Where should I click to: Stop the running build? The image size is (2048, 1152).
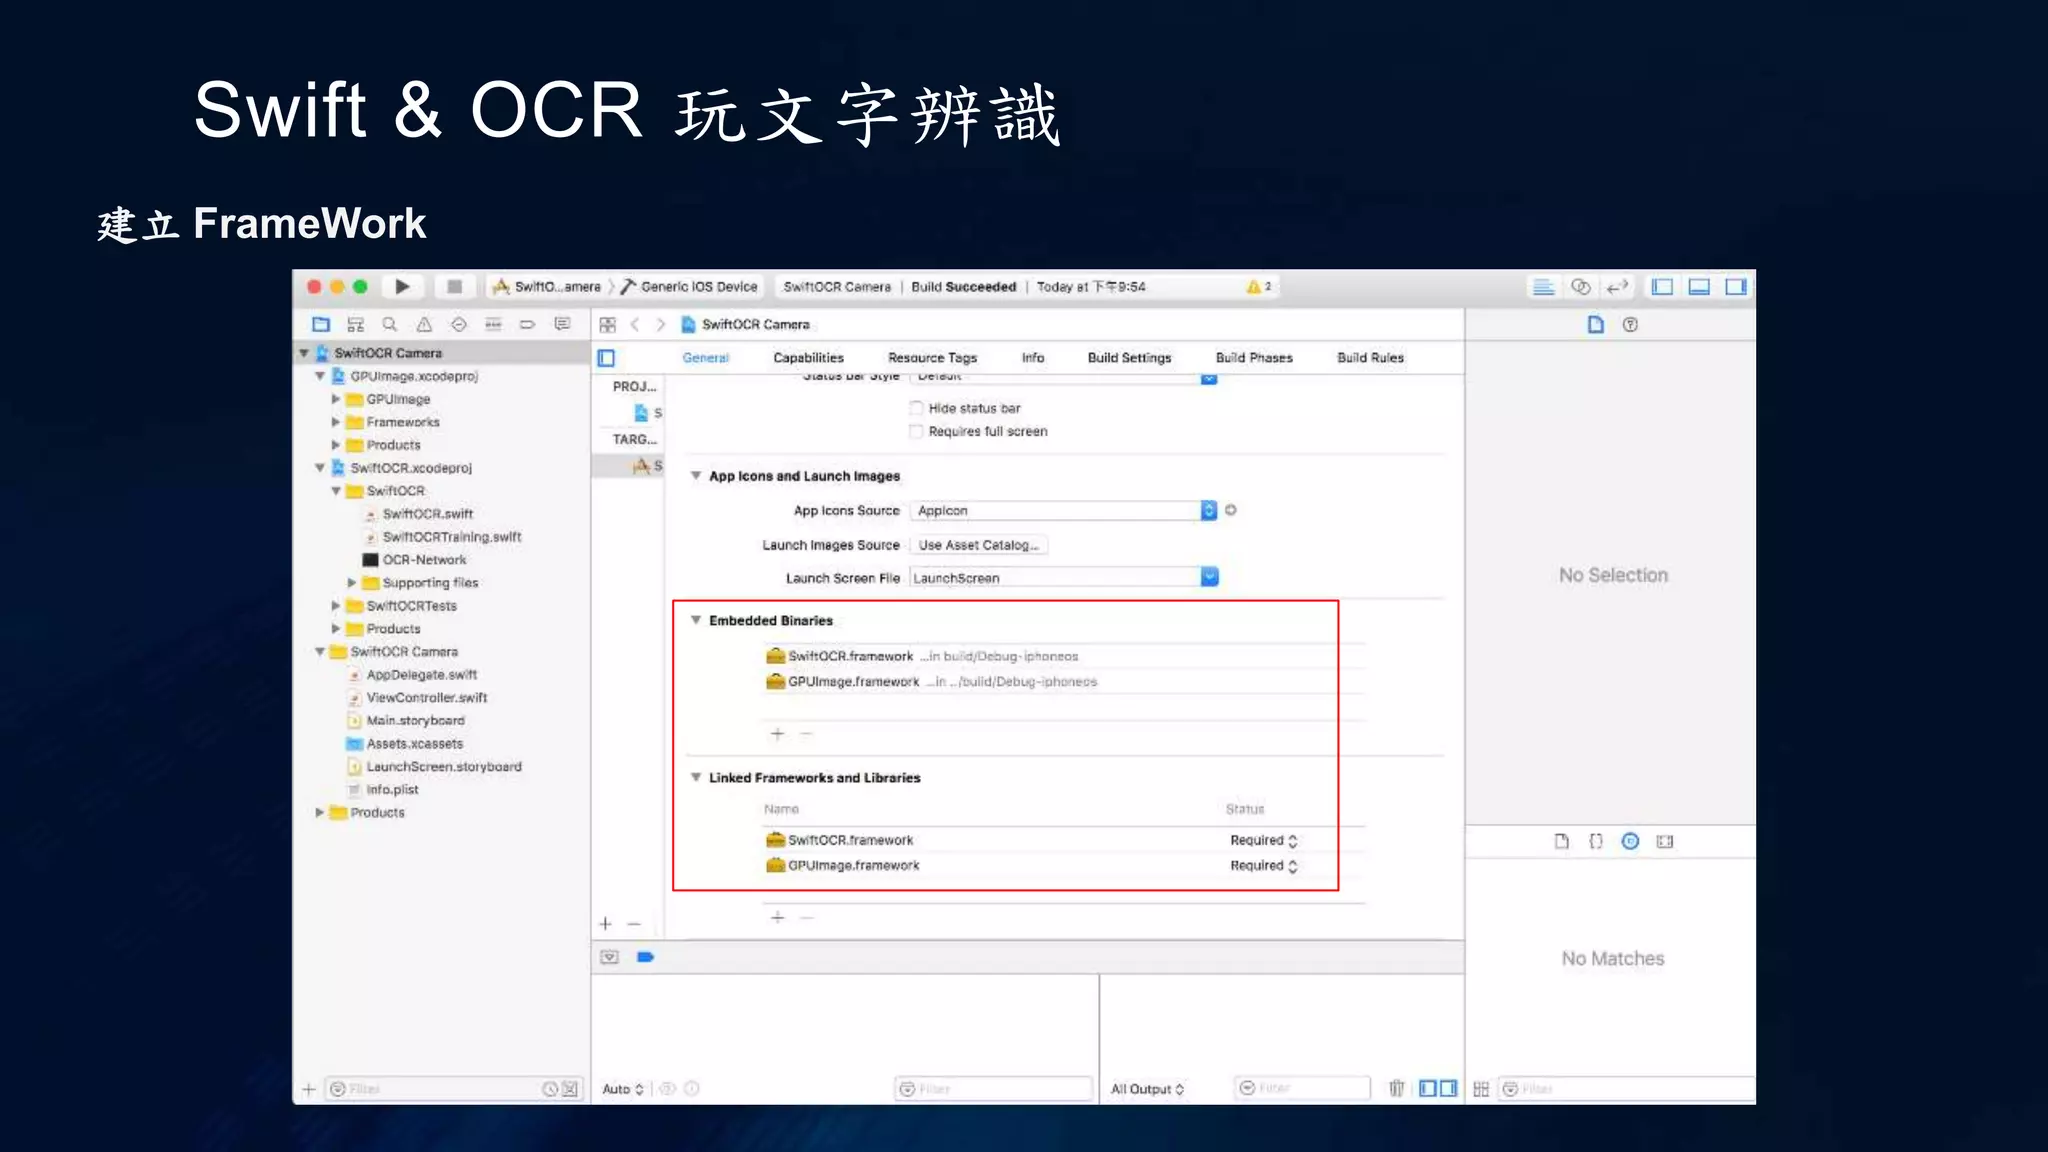(454, 287)
